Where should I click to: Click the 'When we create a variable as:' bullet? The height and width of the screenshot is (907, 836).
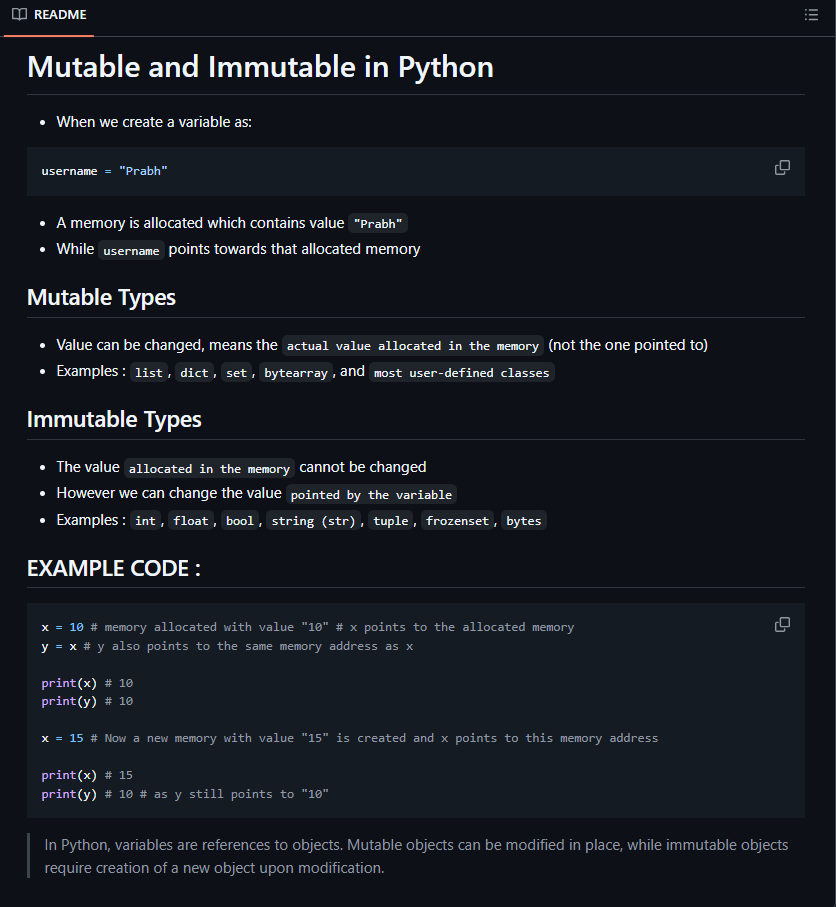[154, 122]
